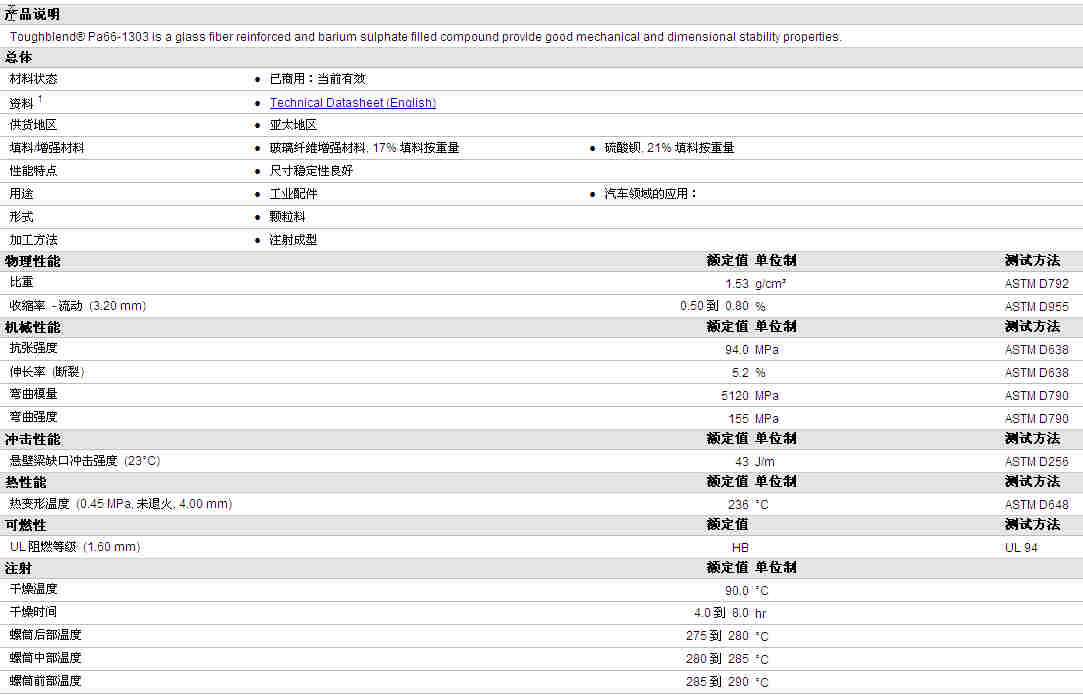Select the 280 到 285 °C value

[727, 659]
